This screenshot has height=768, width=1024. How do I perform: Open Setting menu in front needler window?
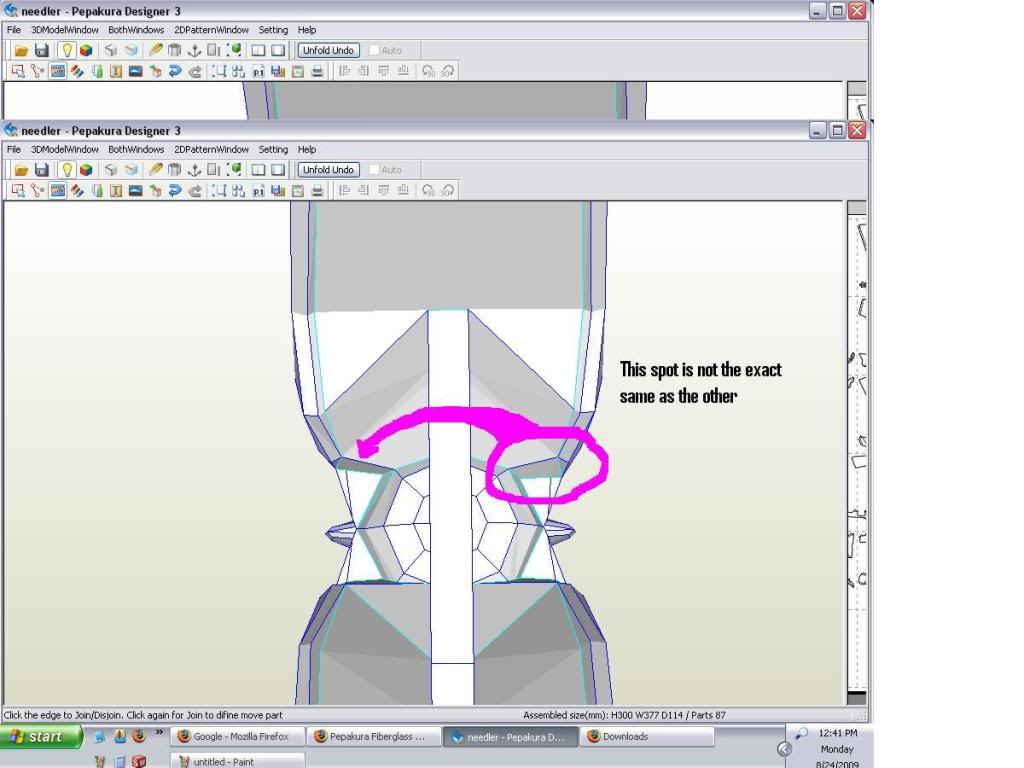tap(273, 150)
